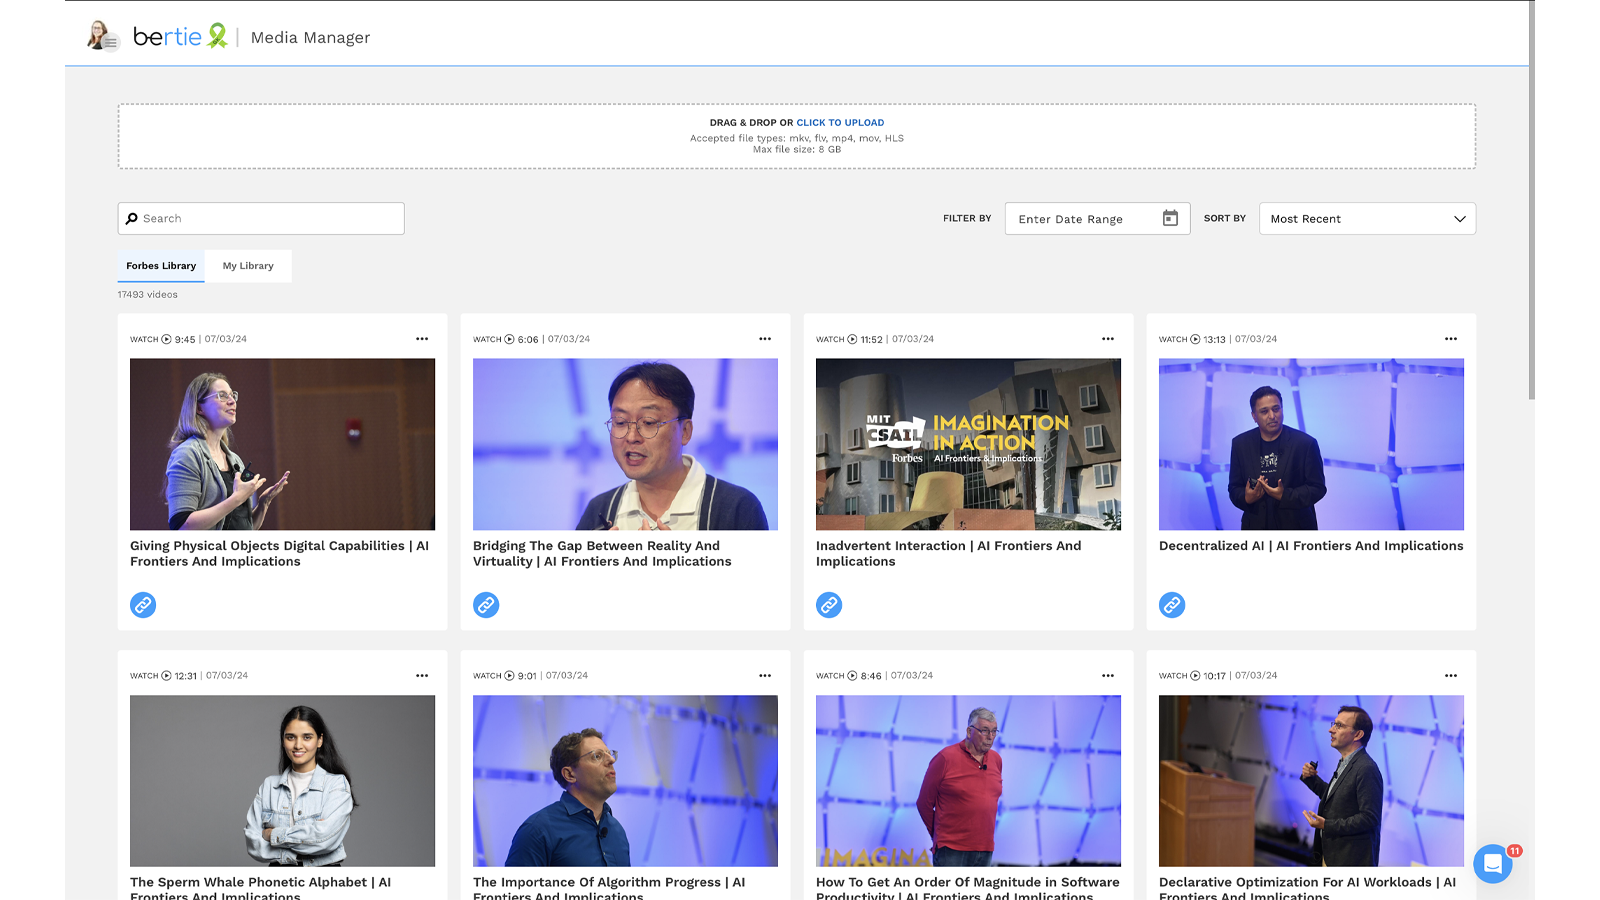The width and height of the screenshot is (1600, 900).
Task: Open Order Of Magnitude Software Productivity thumbnail
Action: [968, 781]
